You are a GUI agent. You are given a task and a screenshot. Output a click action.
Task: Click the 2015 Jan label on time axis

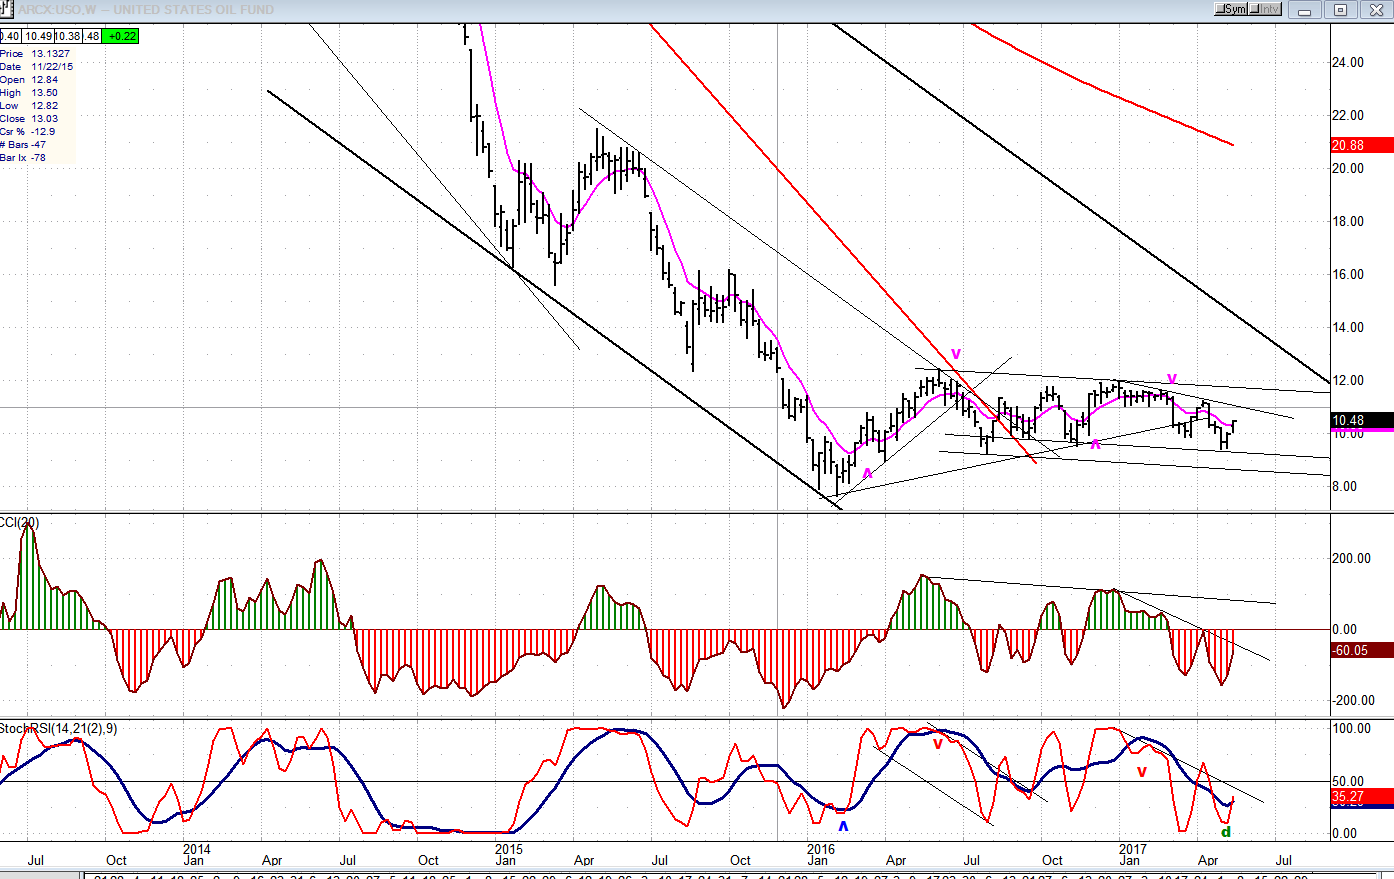pos(508,855)
